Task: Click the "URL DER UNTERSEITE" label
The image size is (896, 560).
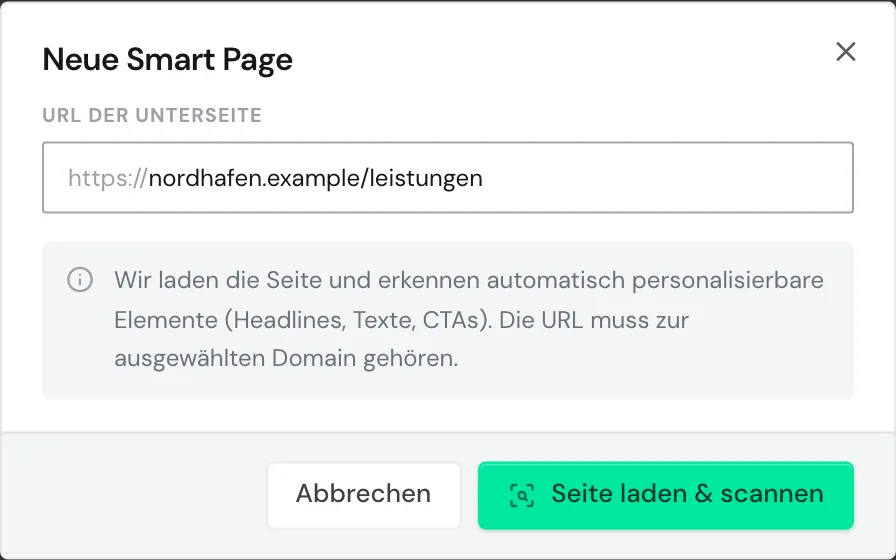Action: point(152,115)
